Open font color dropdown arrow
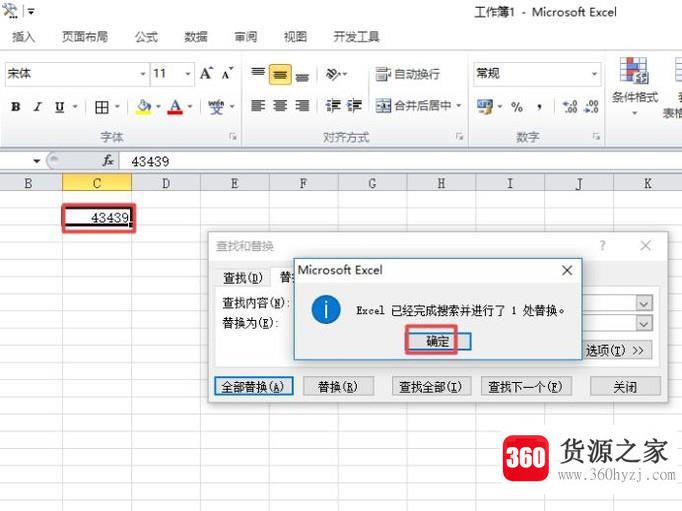 (190, 107)
